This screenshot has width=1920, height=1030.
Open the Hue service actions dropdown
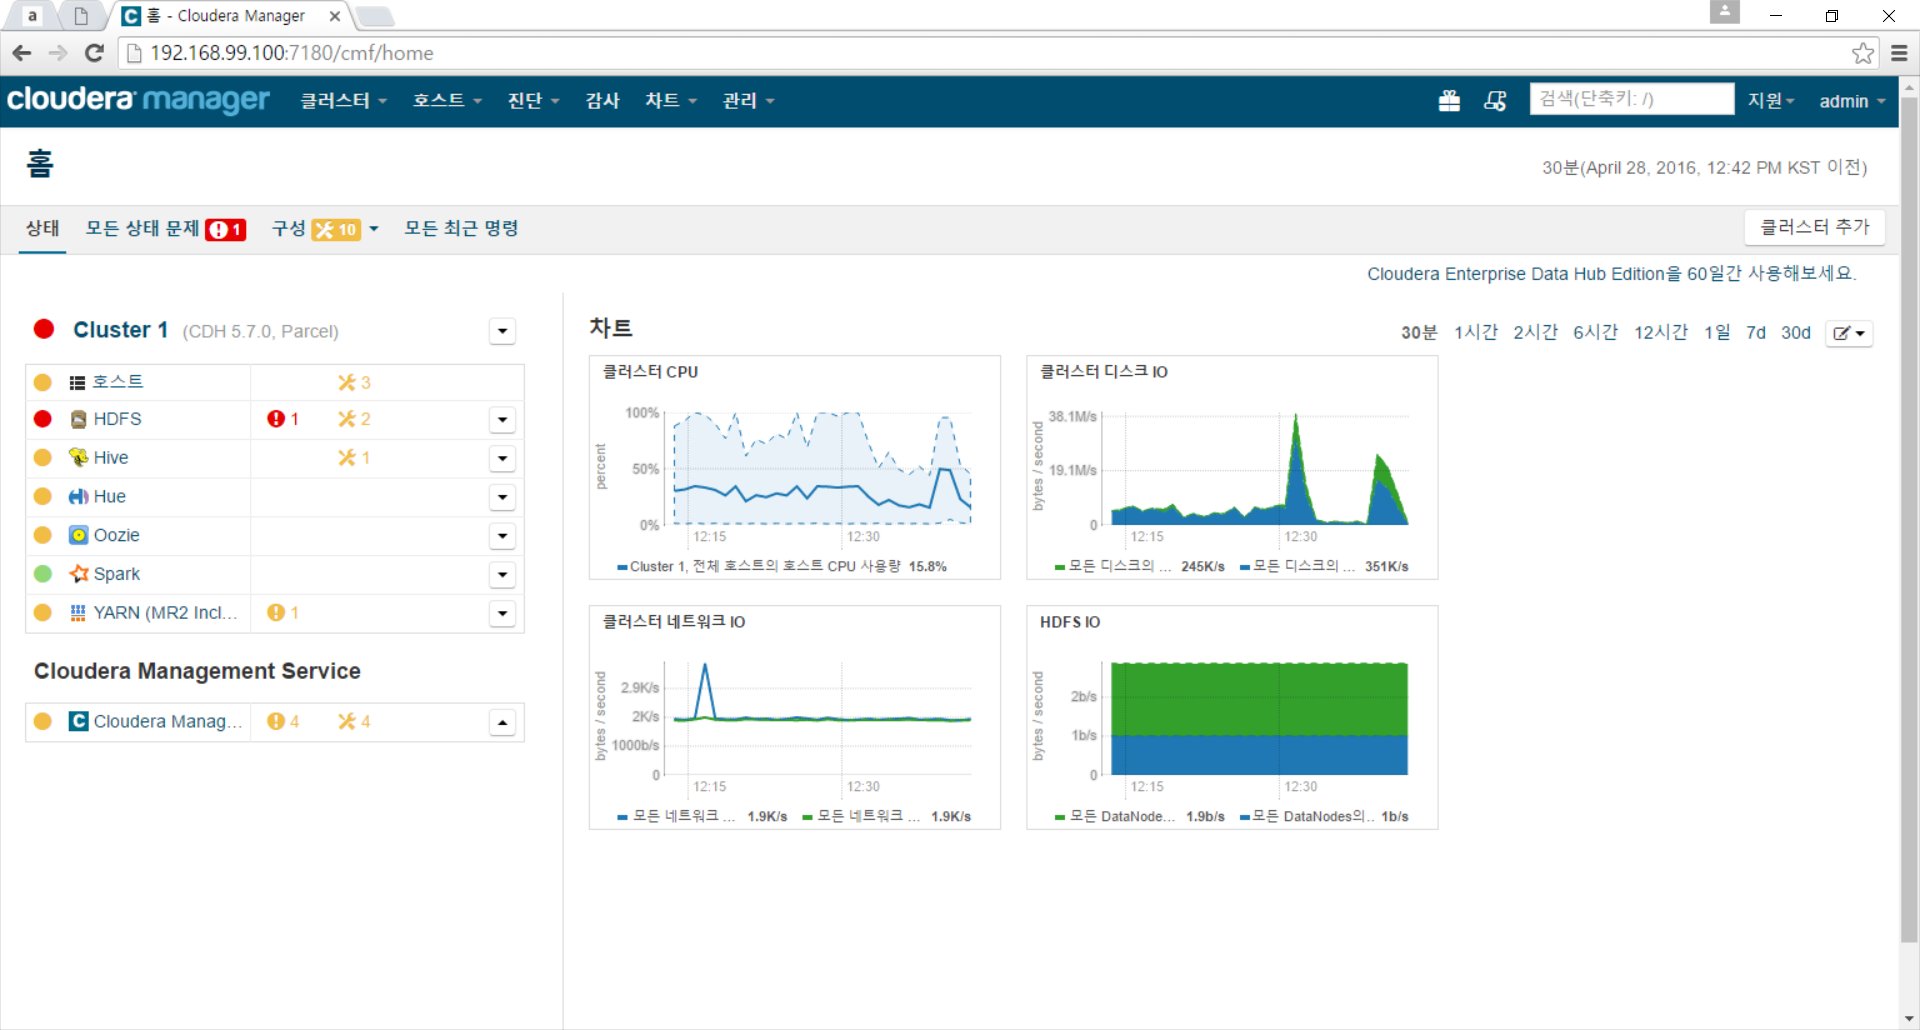[x=503, y=497]
